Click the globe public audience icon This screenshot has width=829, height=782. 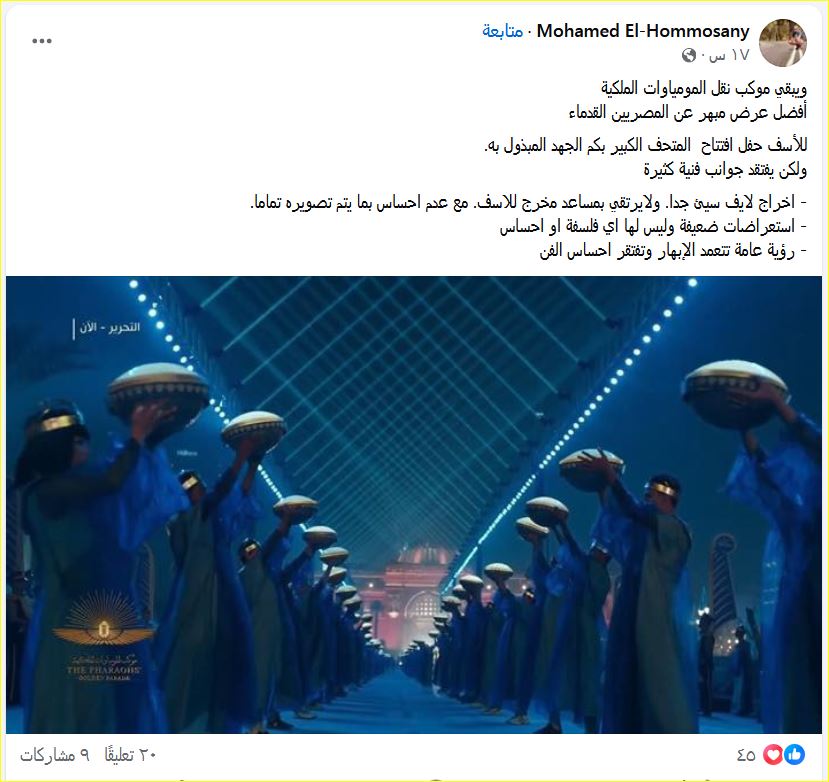pyautogui.click(x=688, y=55)
